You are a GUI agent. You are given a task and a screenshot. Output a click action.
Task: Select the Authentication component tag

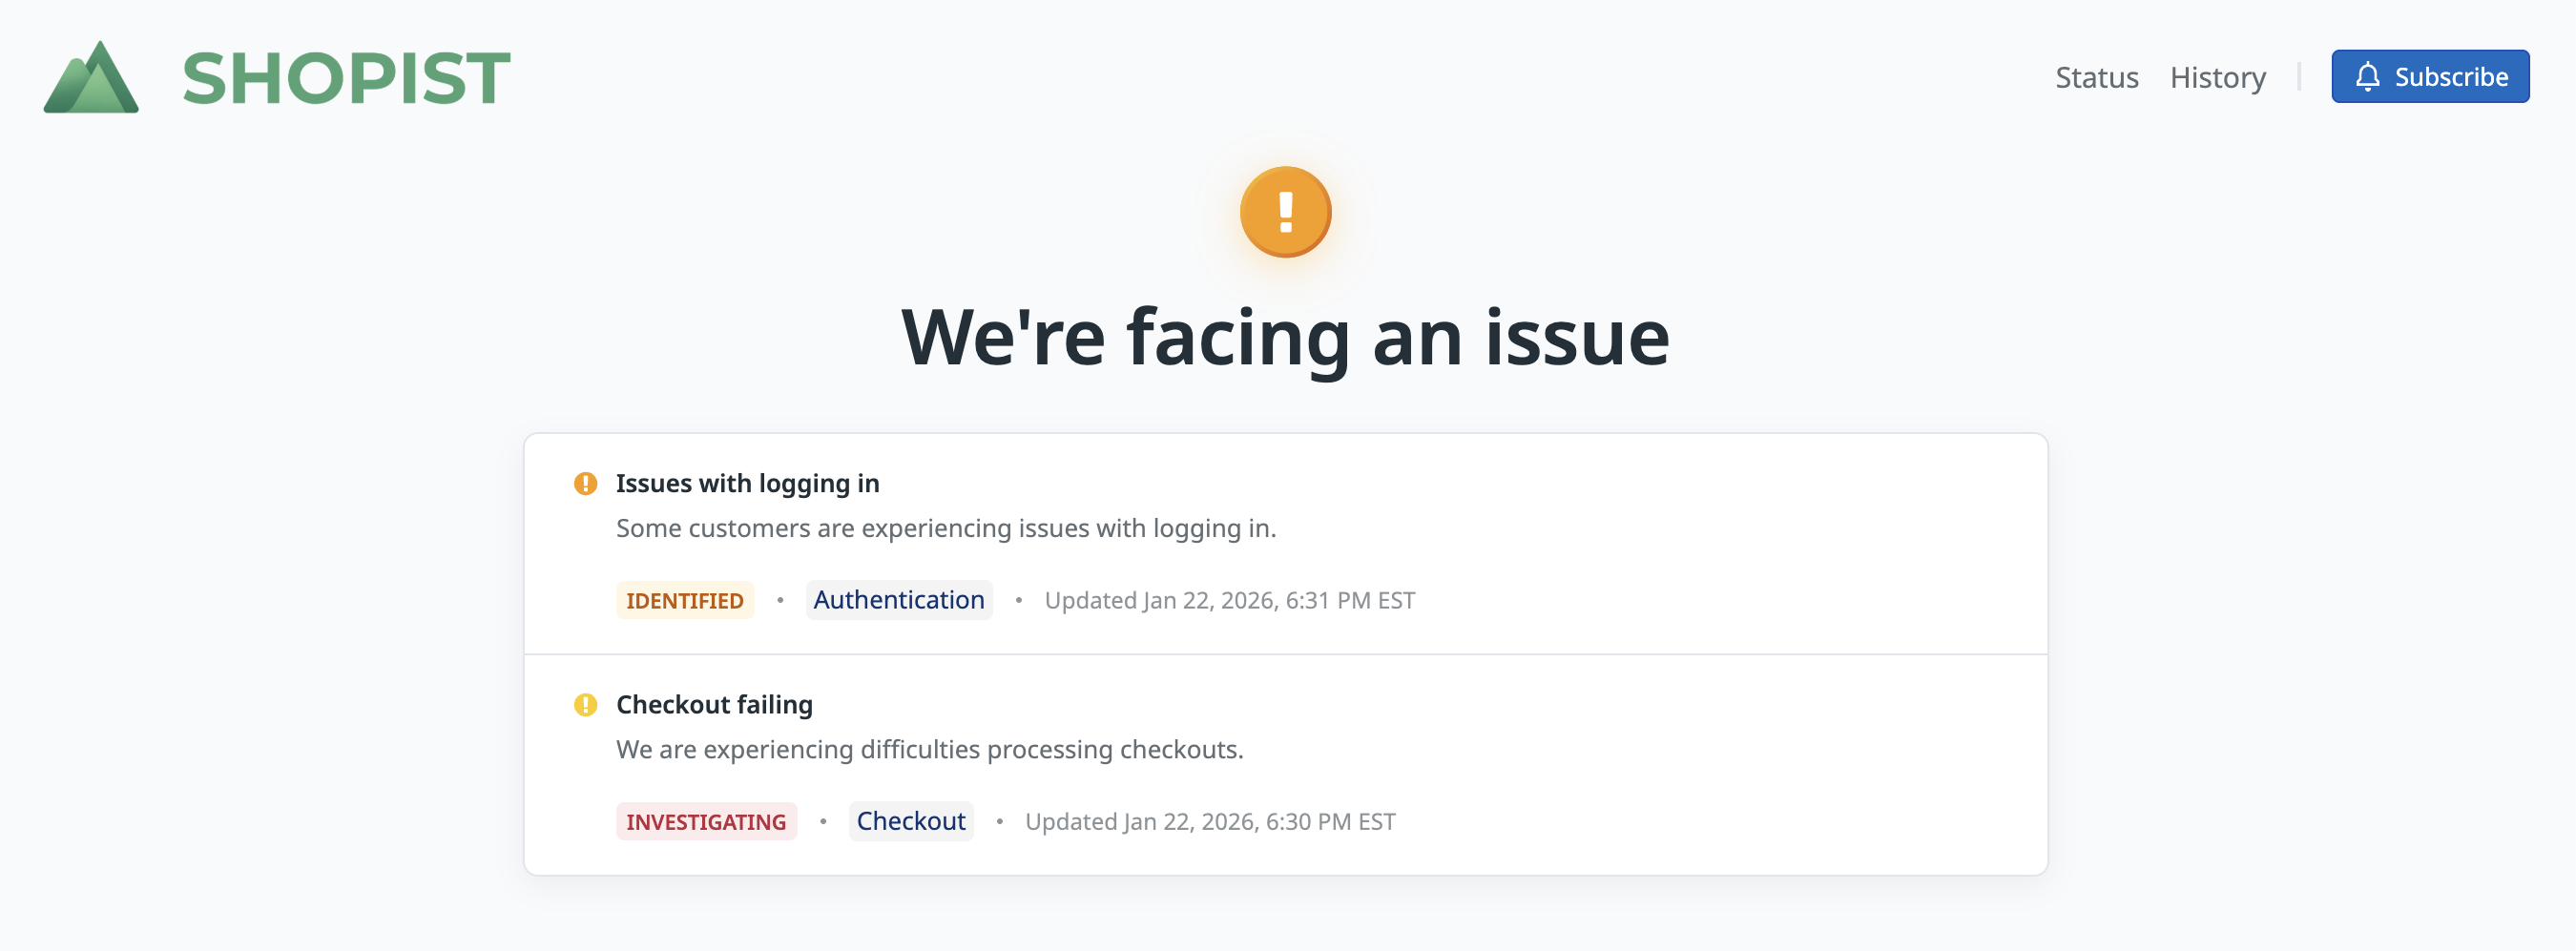(898, 600)
